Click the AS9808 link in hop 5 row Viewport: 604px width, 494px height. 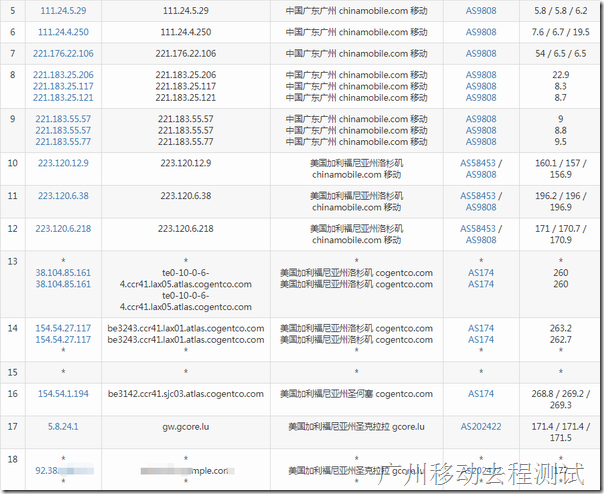coord(481,11)
